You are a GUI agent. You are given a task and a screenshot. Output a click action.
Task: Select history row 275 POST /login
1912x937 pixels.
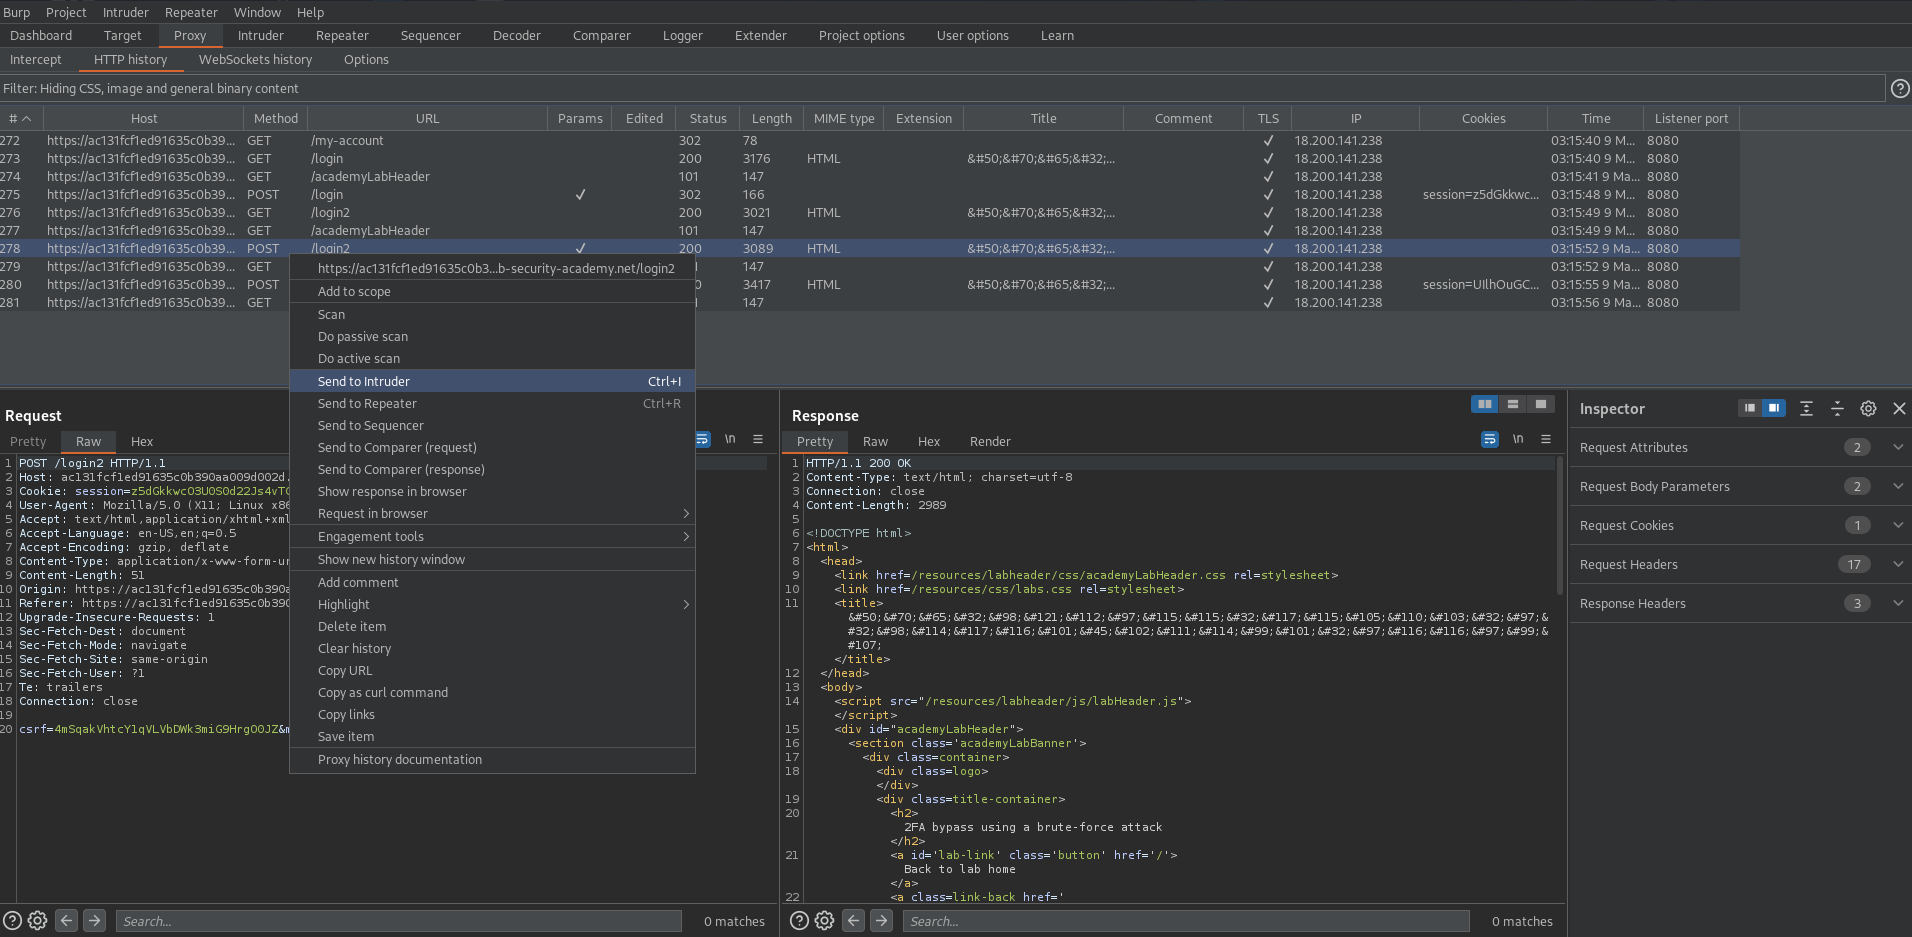(869, 195)
